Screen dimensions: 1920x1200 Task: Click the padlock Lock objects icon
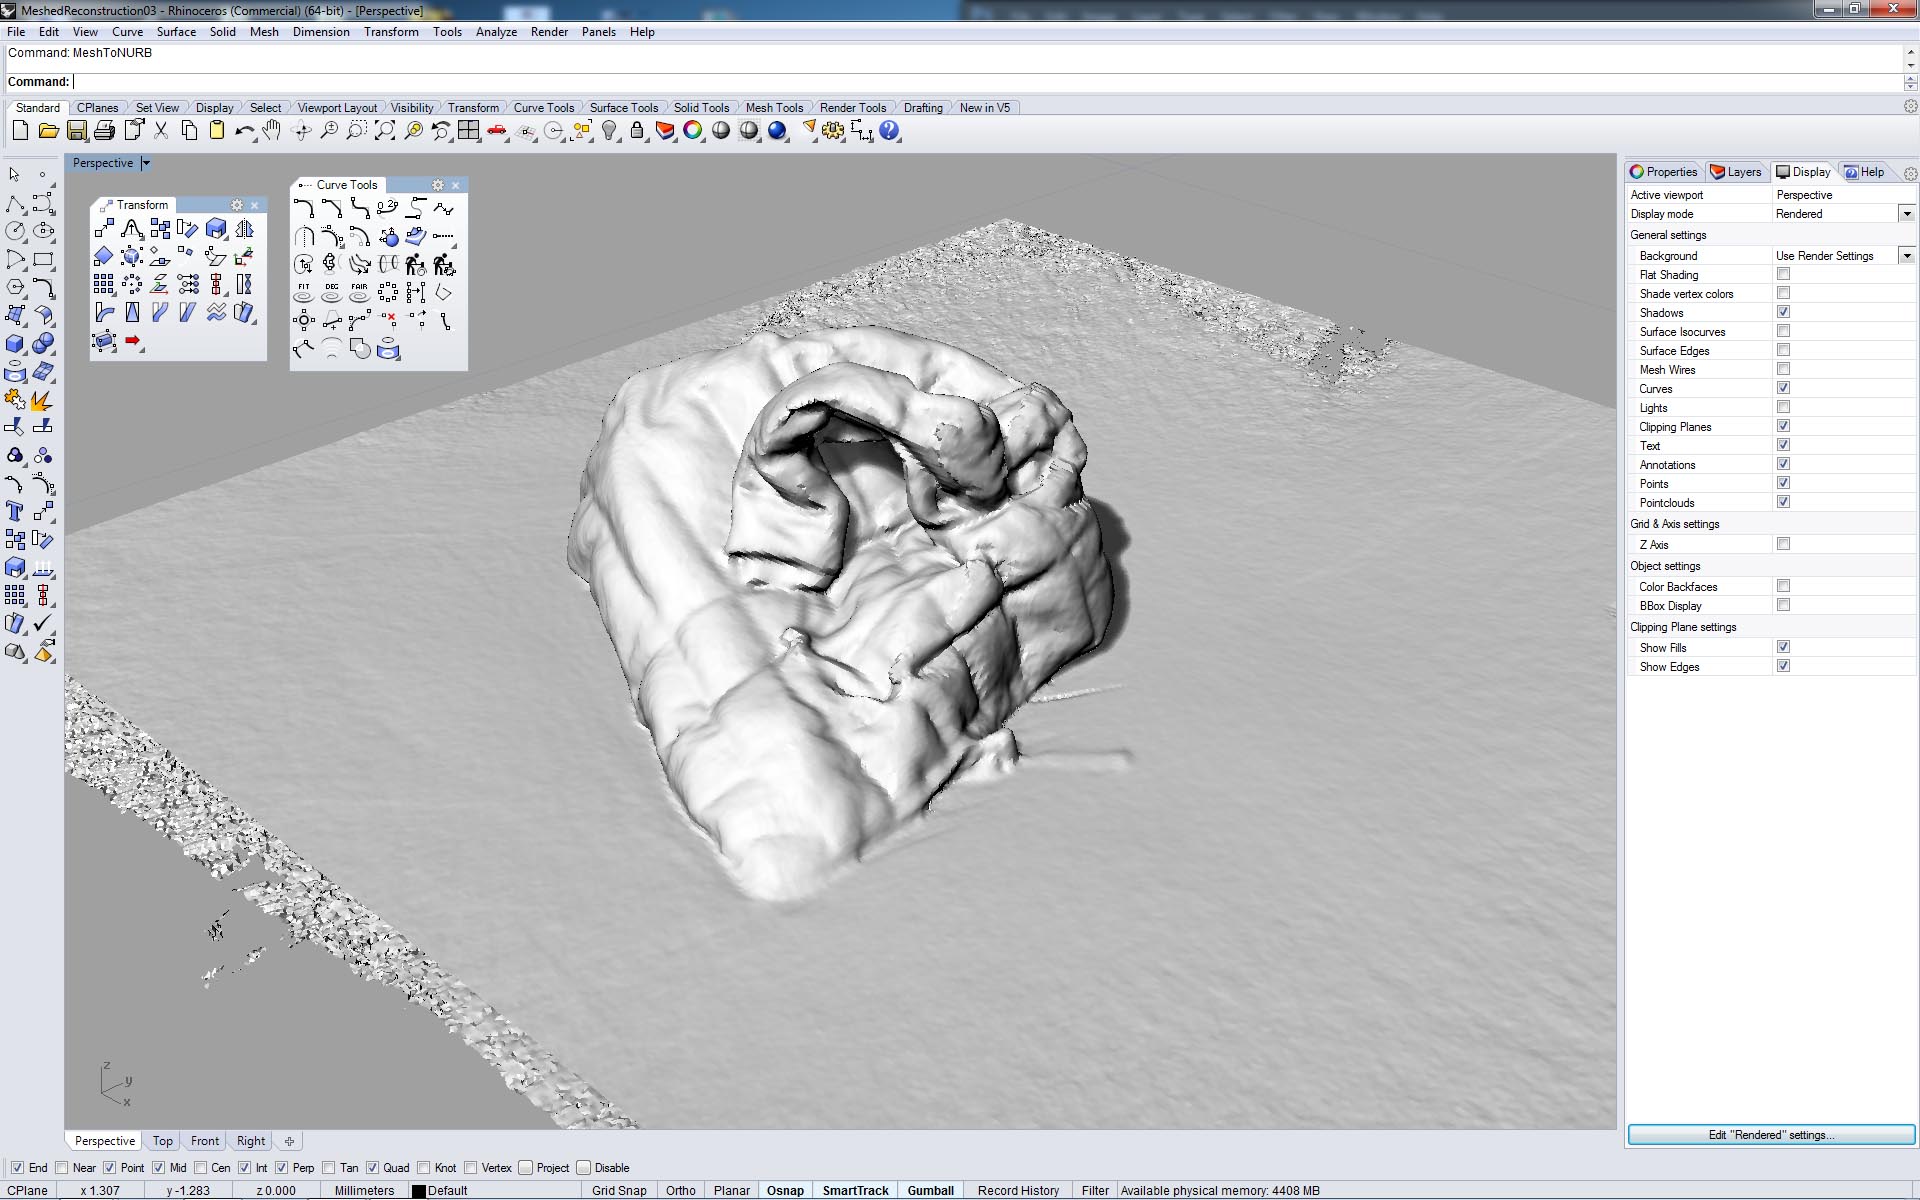pyautogui.click(x=637, y=131)
